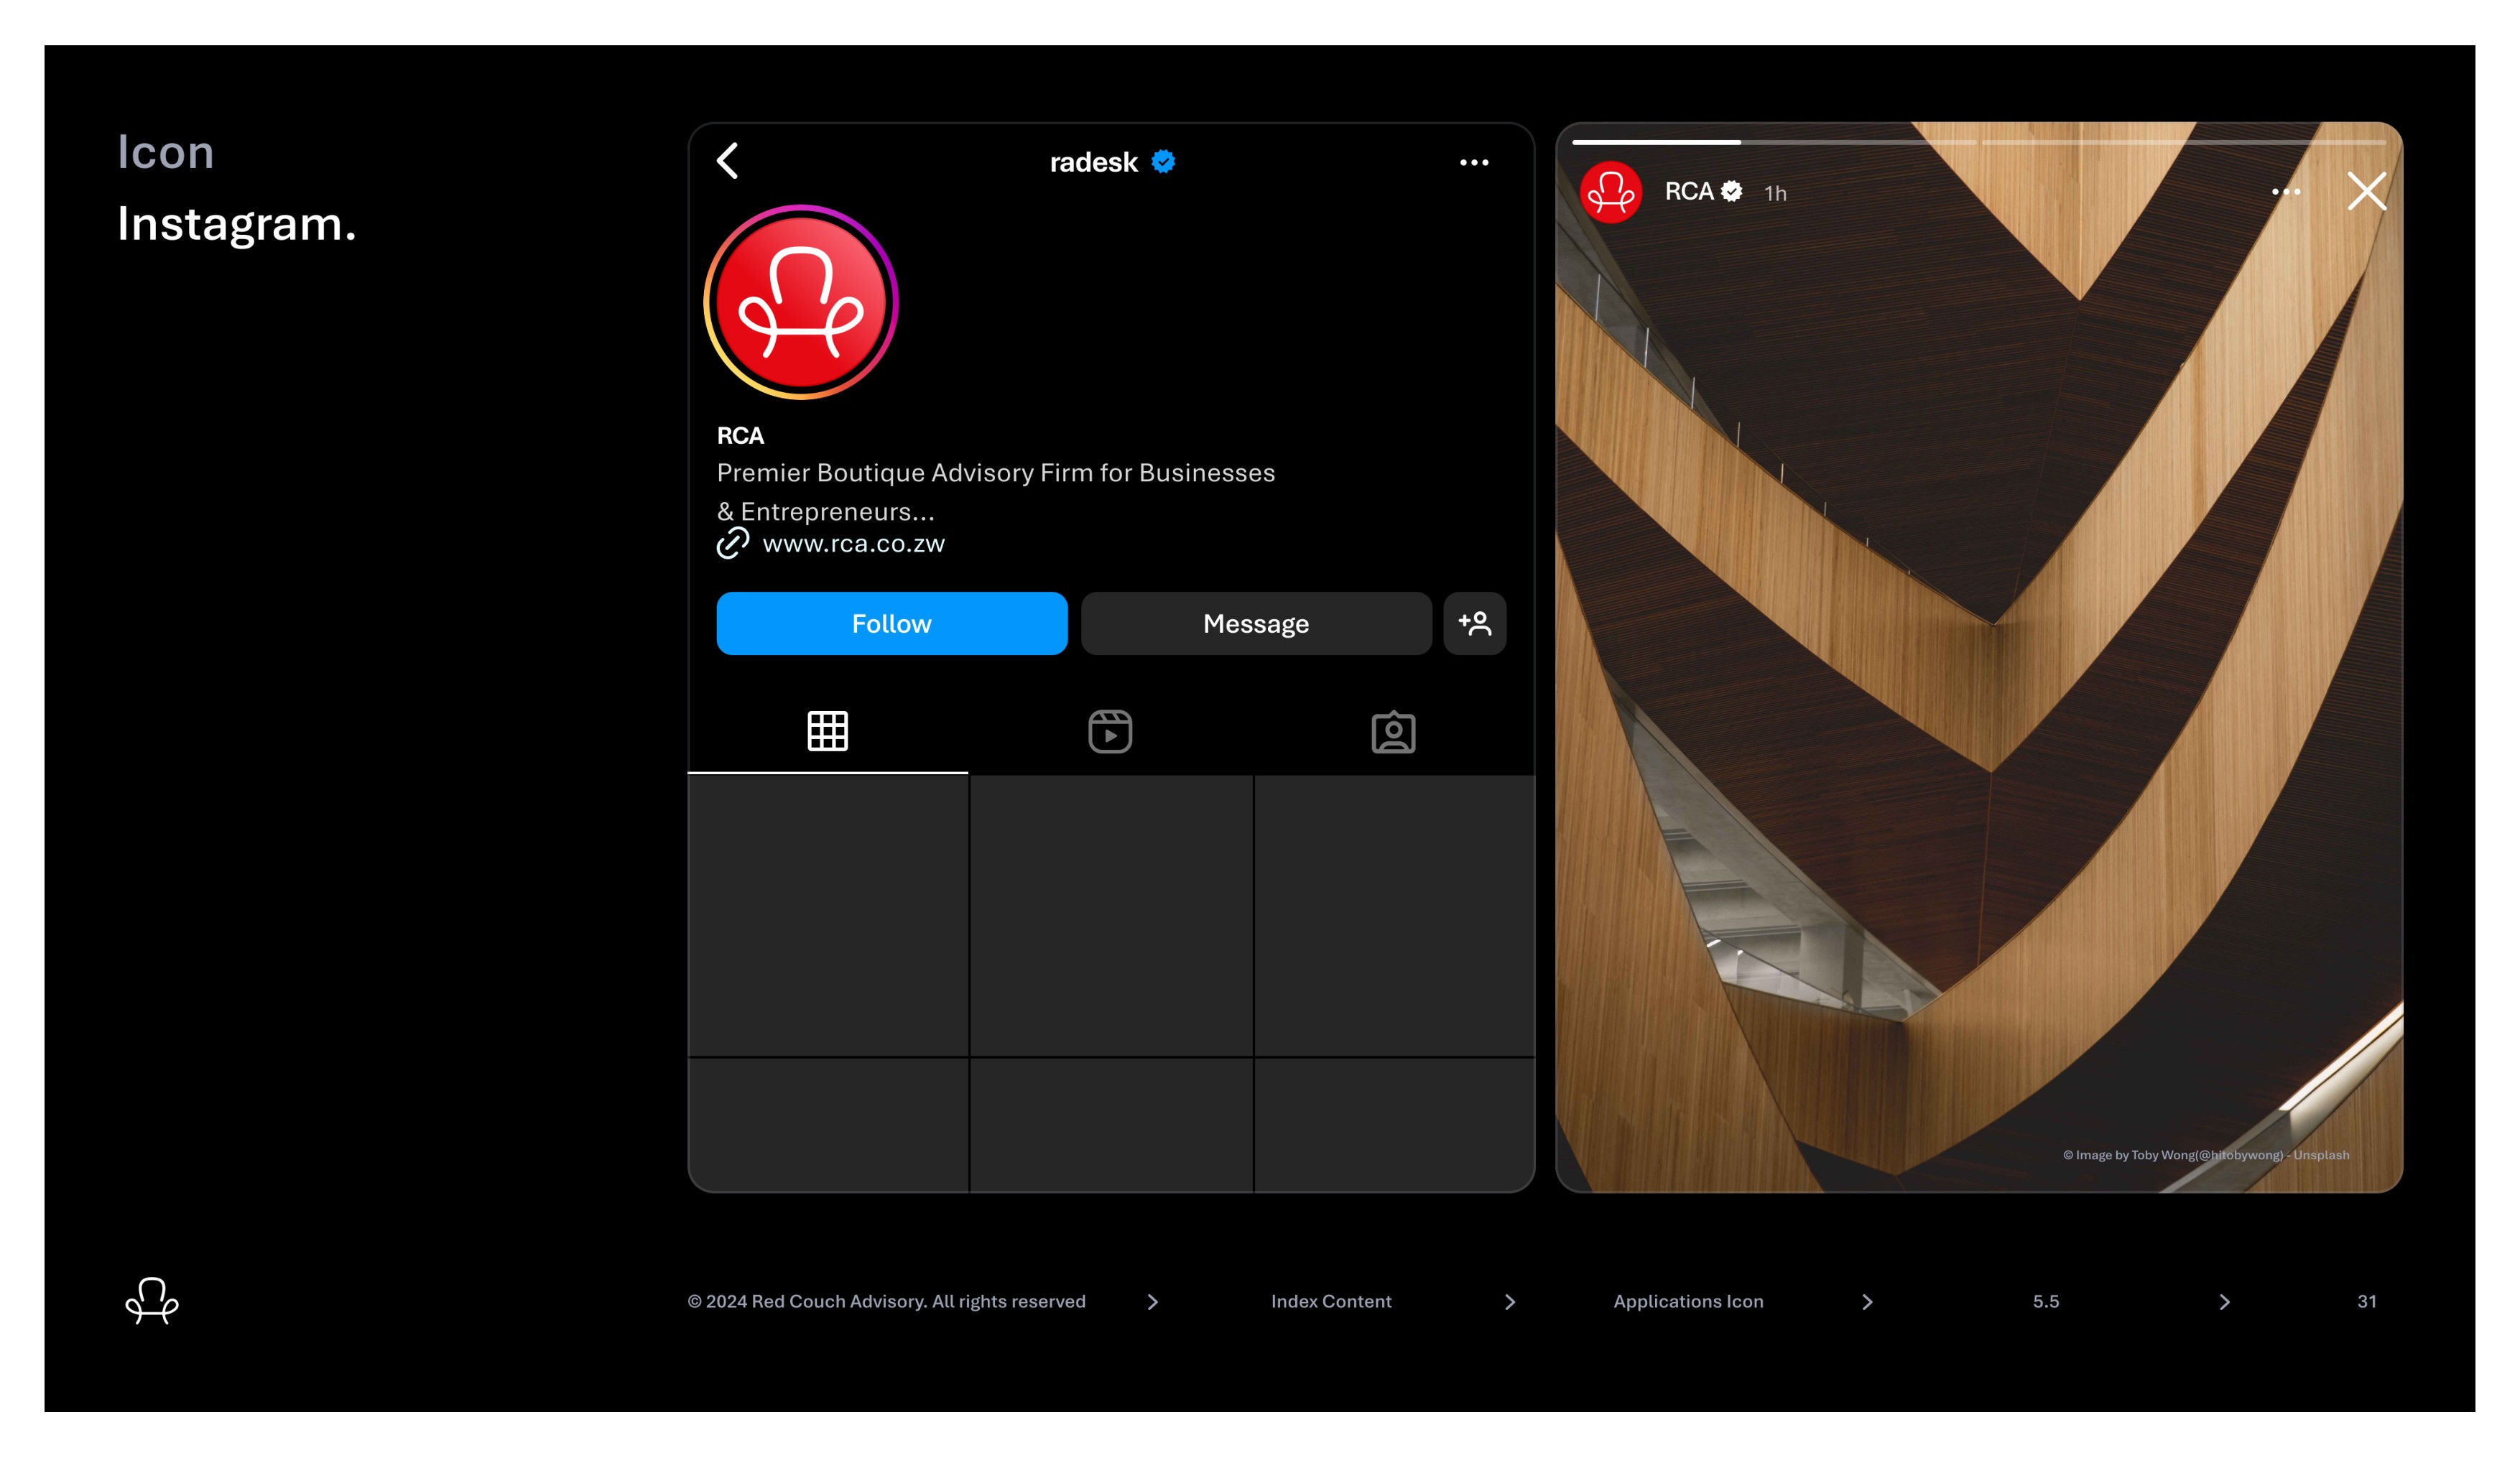Click chevron after copyright footer text
The height and width of the screenshot is (1458, 2520).
[x=1153, y=1302]
